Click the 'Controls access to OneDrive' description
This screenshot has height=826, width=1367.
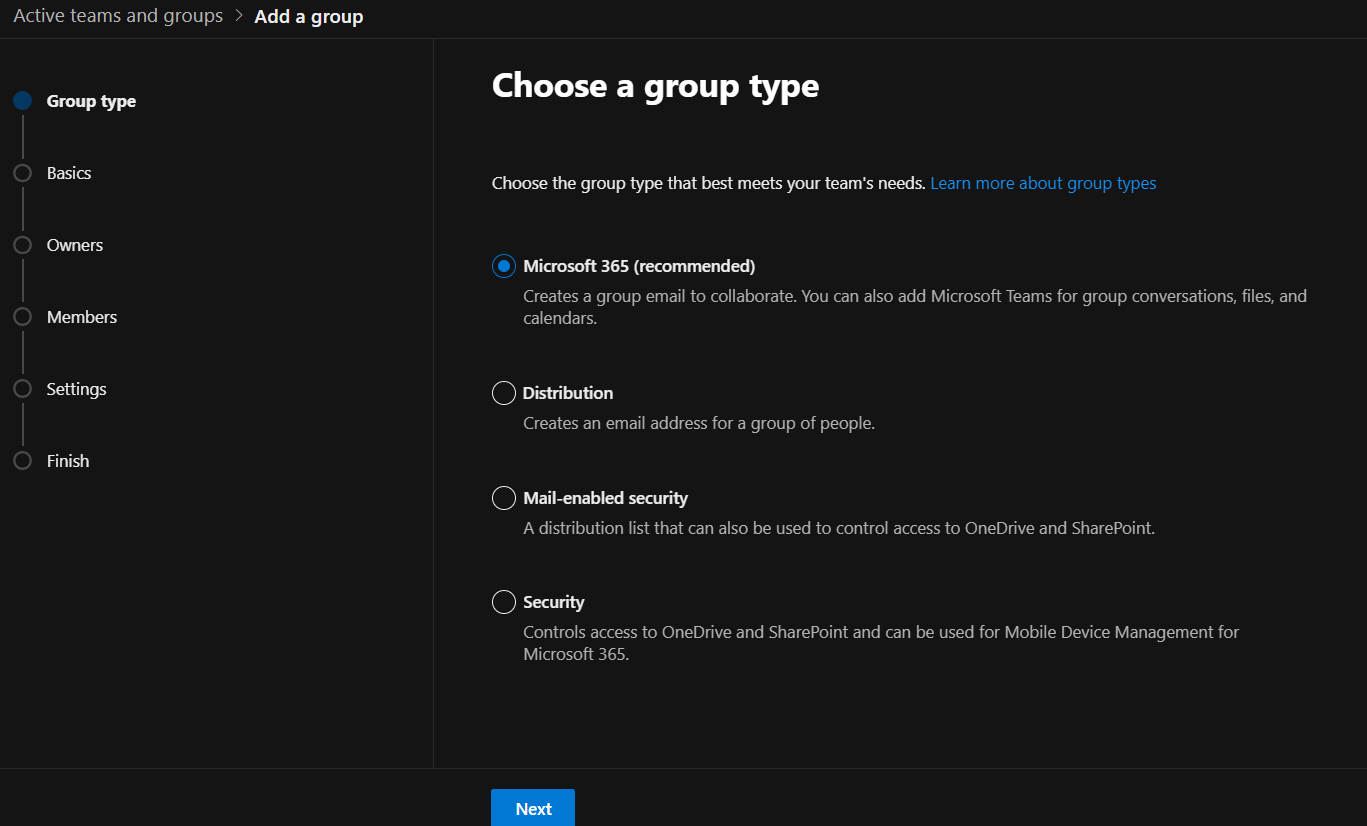pos(881,643)
